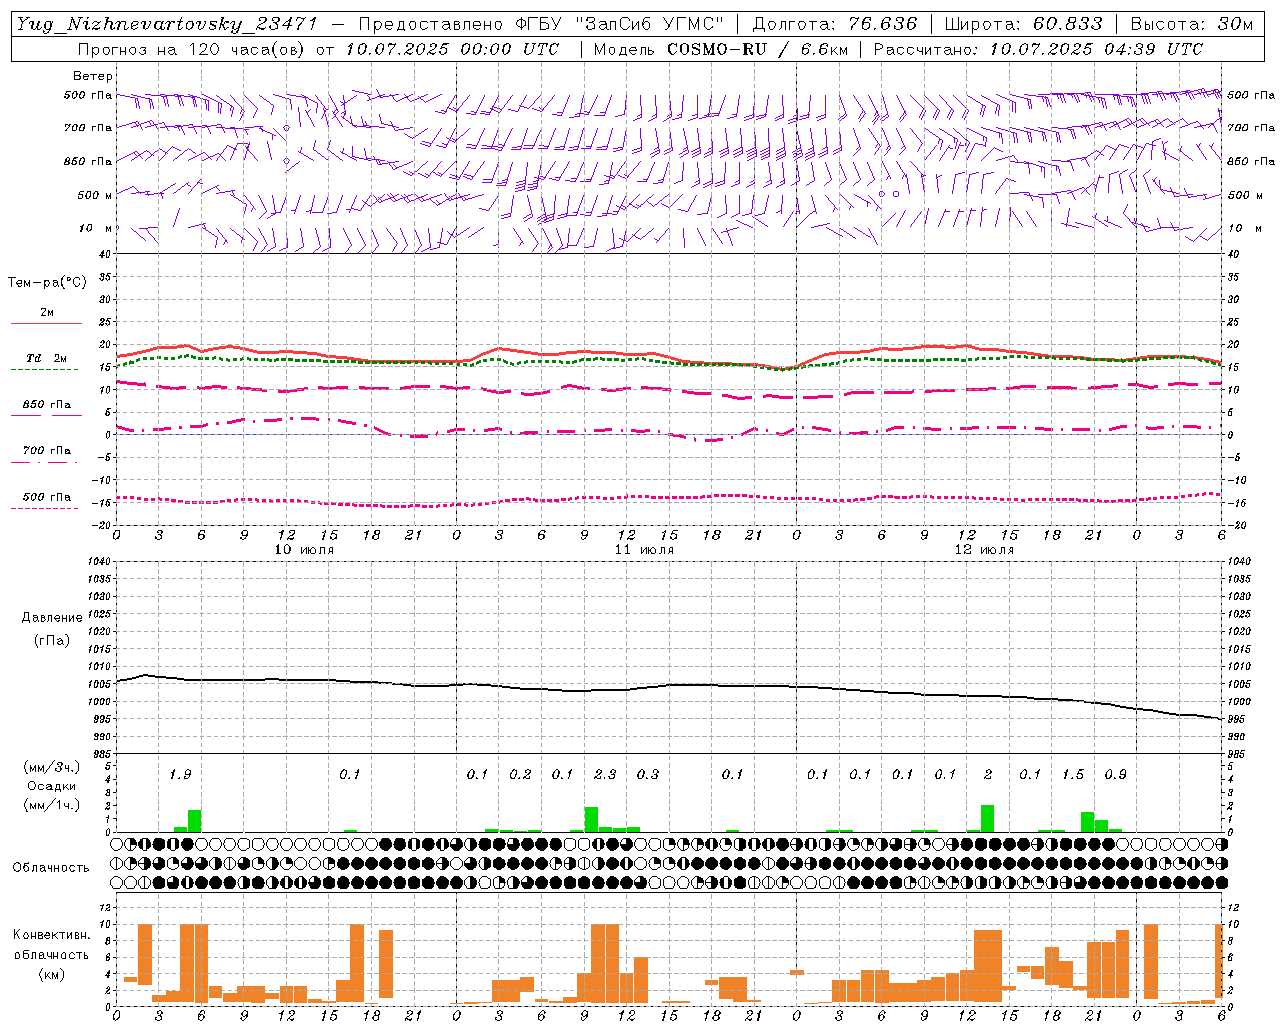Click the forecast start time 10.07.2025 00:00 UTC
This screenshot has height=1024, width=1280.
point(452,49)
